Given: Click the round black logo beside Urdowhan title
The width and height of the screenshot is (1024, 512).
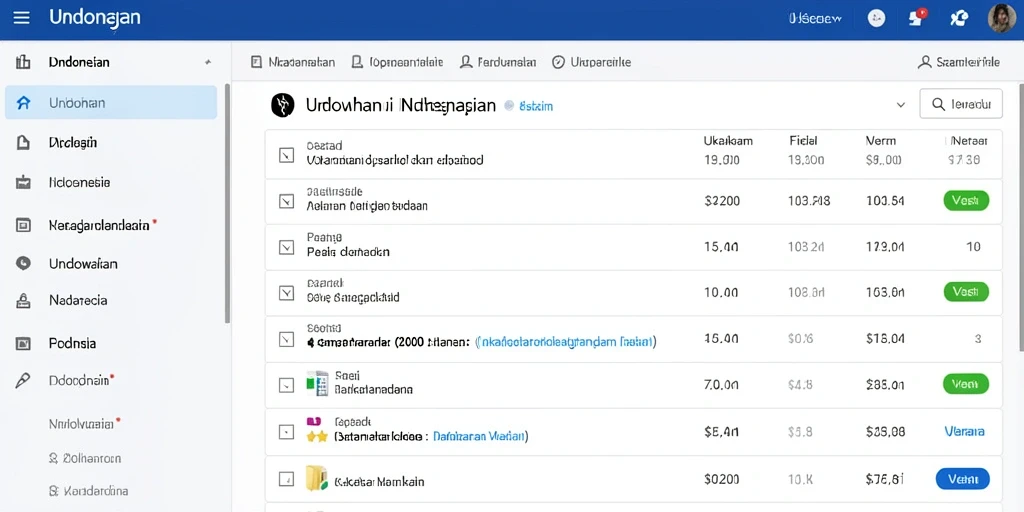Looking at the screenshot, I should coord(282,105).
